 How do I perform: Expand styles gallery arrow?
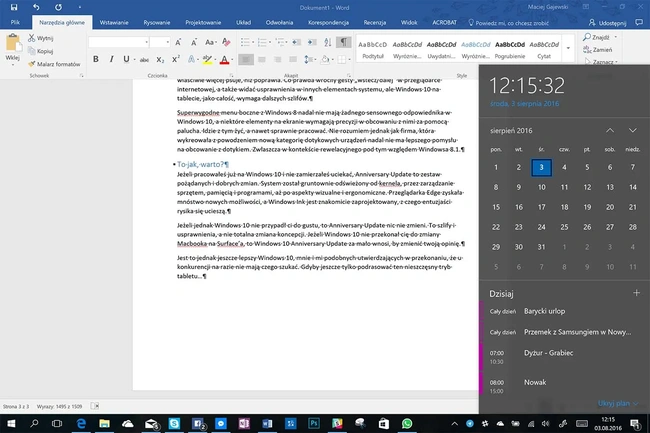(568, 48)
